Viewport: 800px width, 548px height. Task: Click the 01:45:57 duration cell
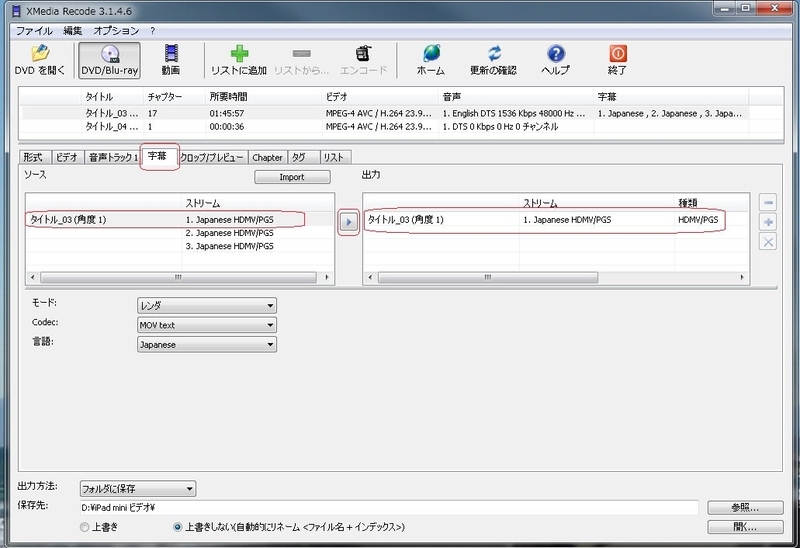tap(227, 113)
